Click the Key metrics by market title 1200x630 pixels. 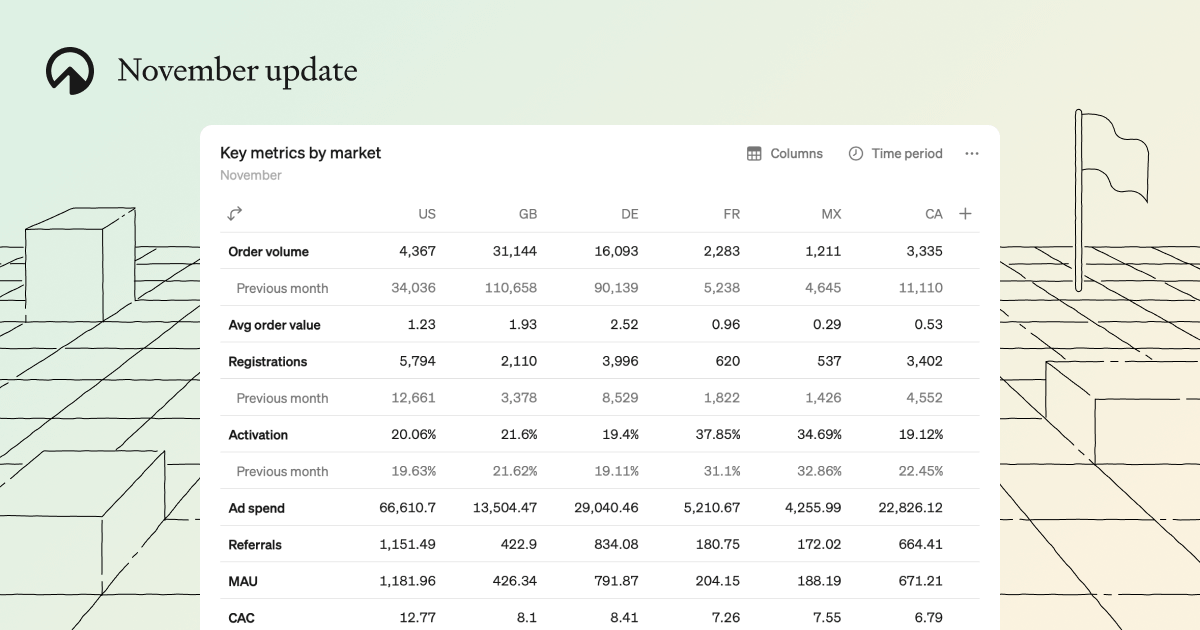(300, 153)
